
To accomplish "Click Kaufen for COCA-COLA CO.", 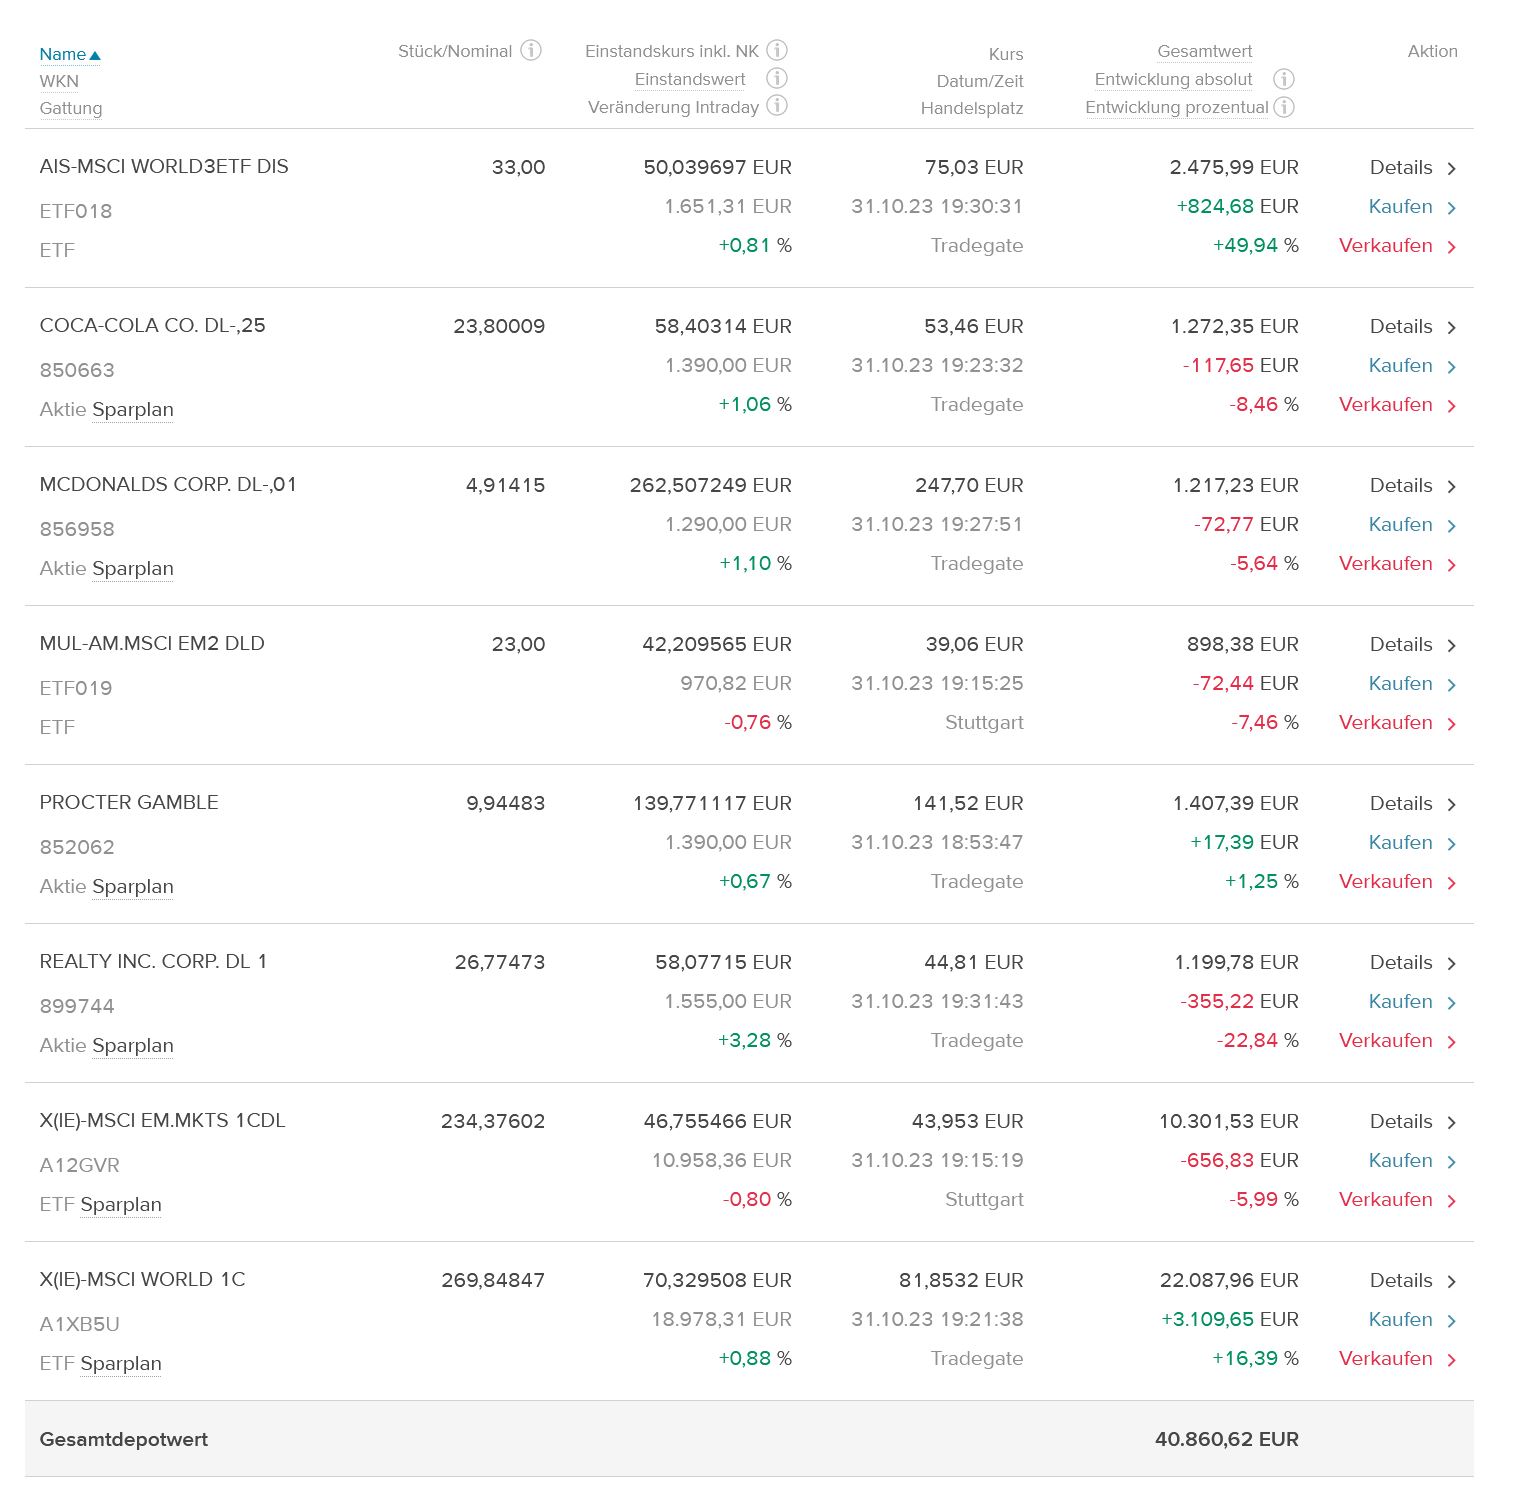I will [1412, 365].
